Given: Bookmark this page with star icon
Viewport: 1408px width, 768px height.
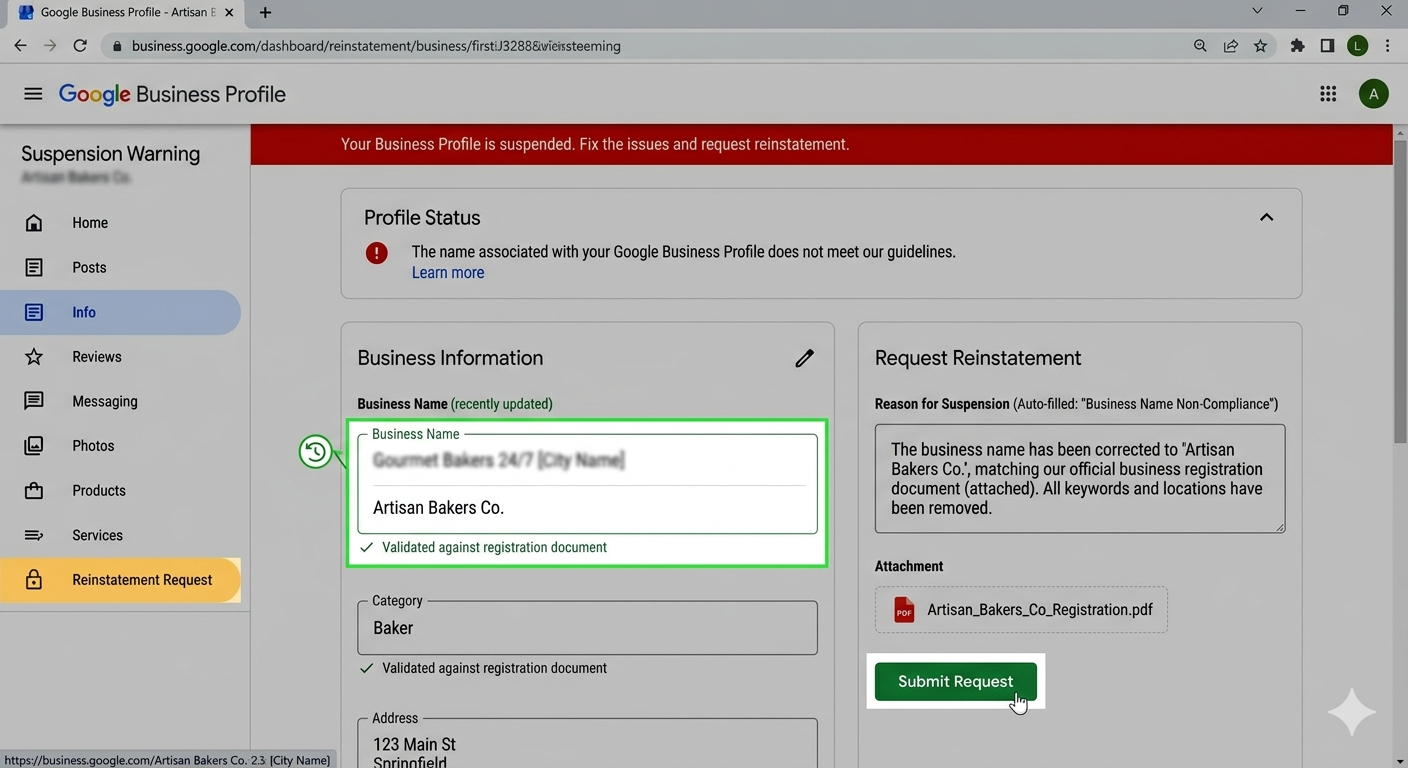Looking at the screenshot, I should 1260,46.
